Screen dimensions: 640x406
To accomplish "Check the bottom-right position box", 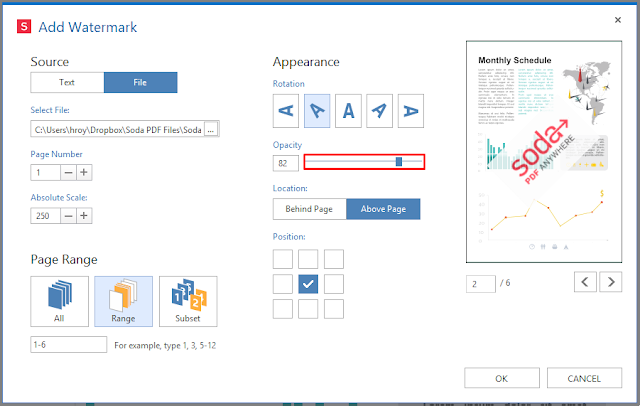I will [334, 309].
